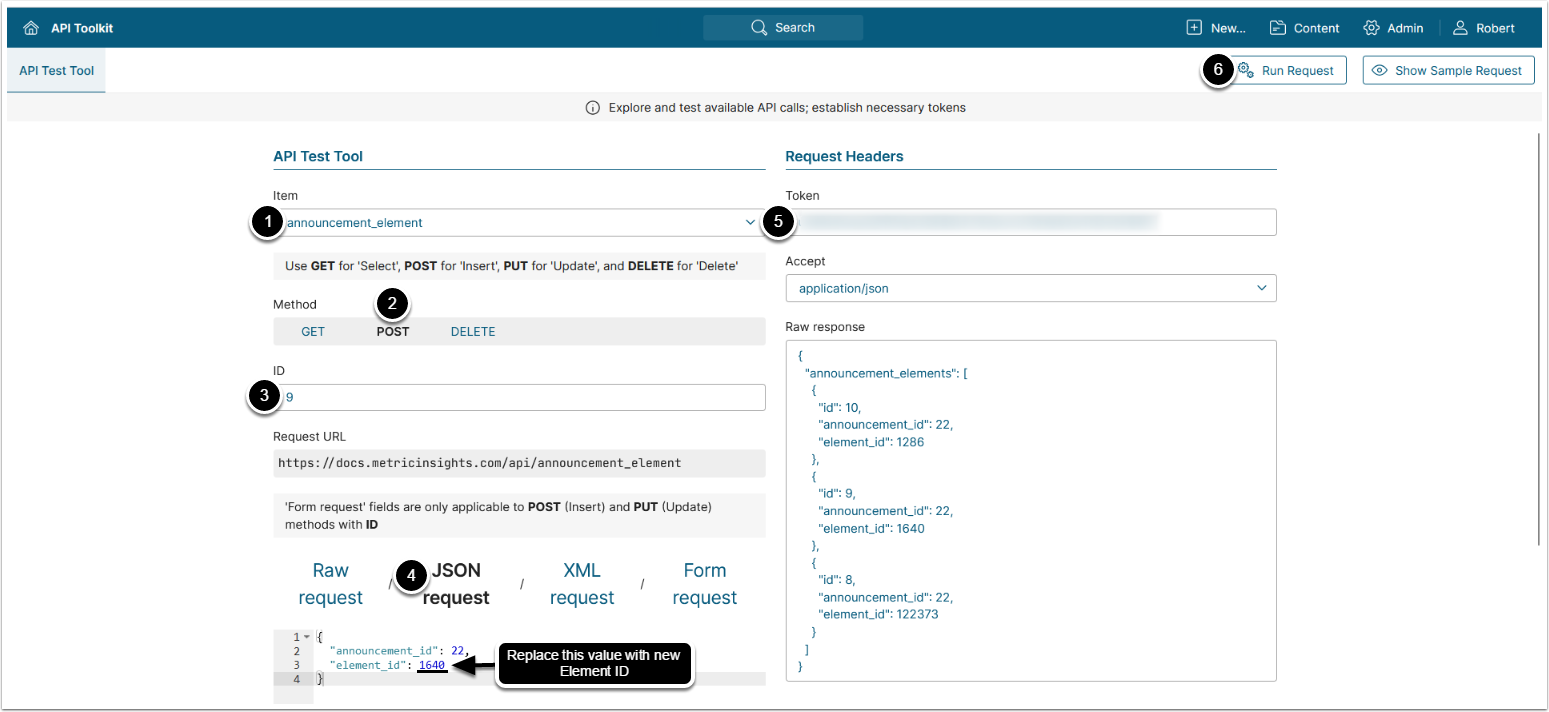Image resolution: width=1549 pixels, height=712 pixels.
Task: Click the home icon in the top bar
Action: click(31, 28)
